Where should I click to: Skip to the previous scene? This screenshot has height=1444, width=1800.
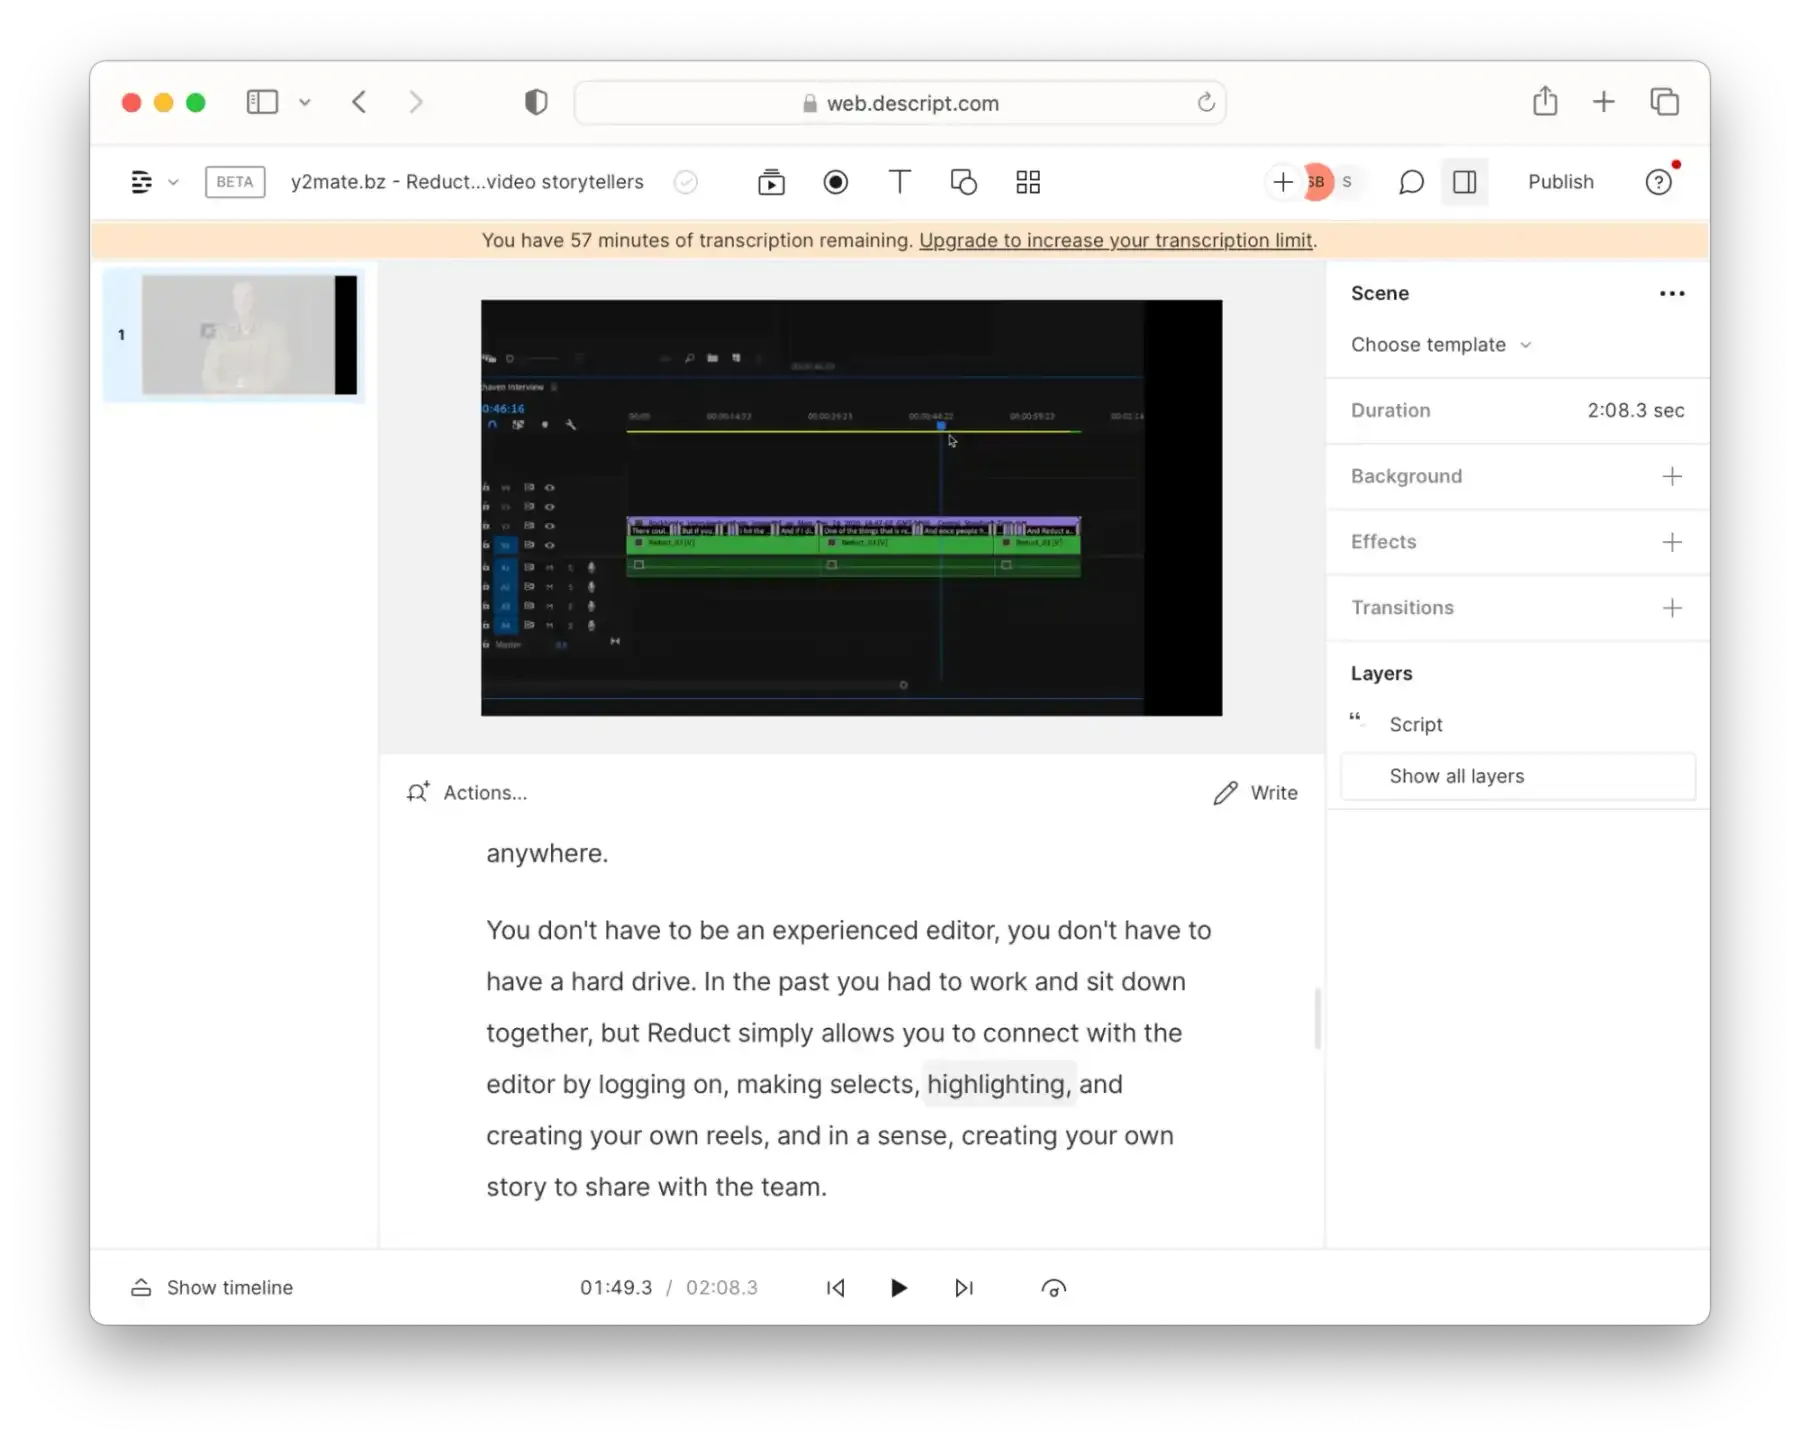(x=836, y=1288)
